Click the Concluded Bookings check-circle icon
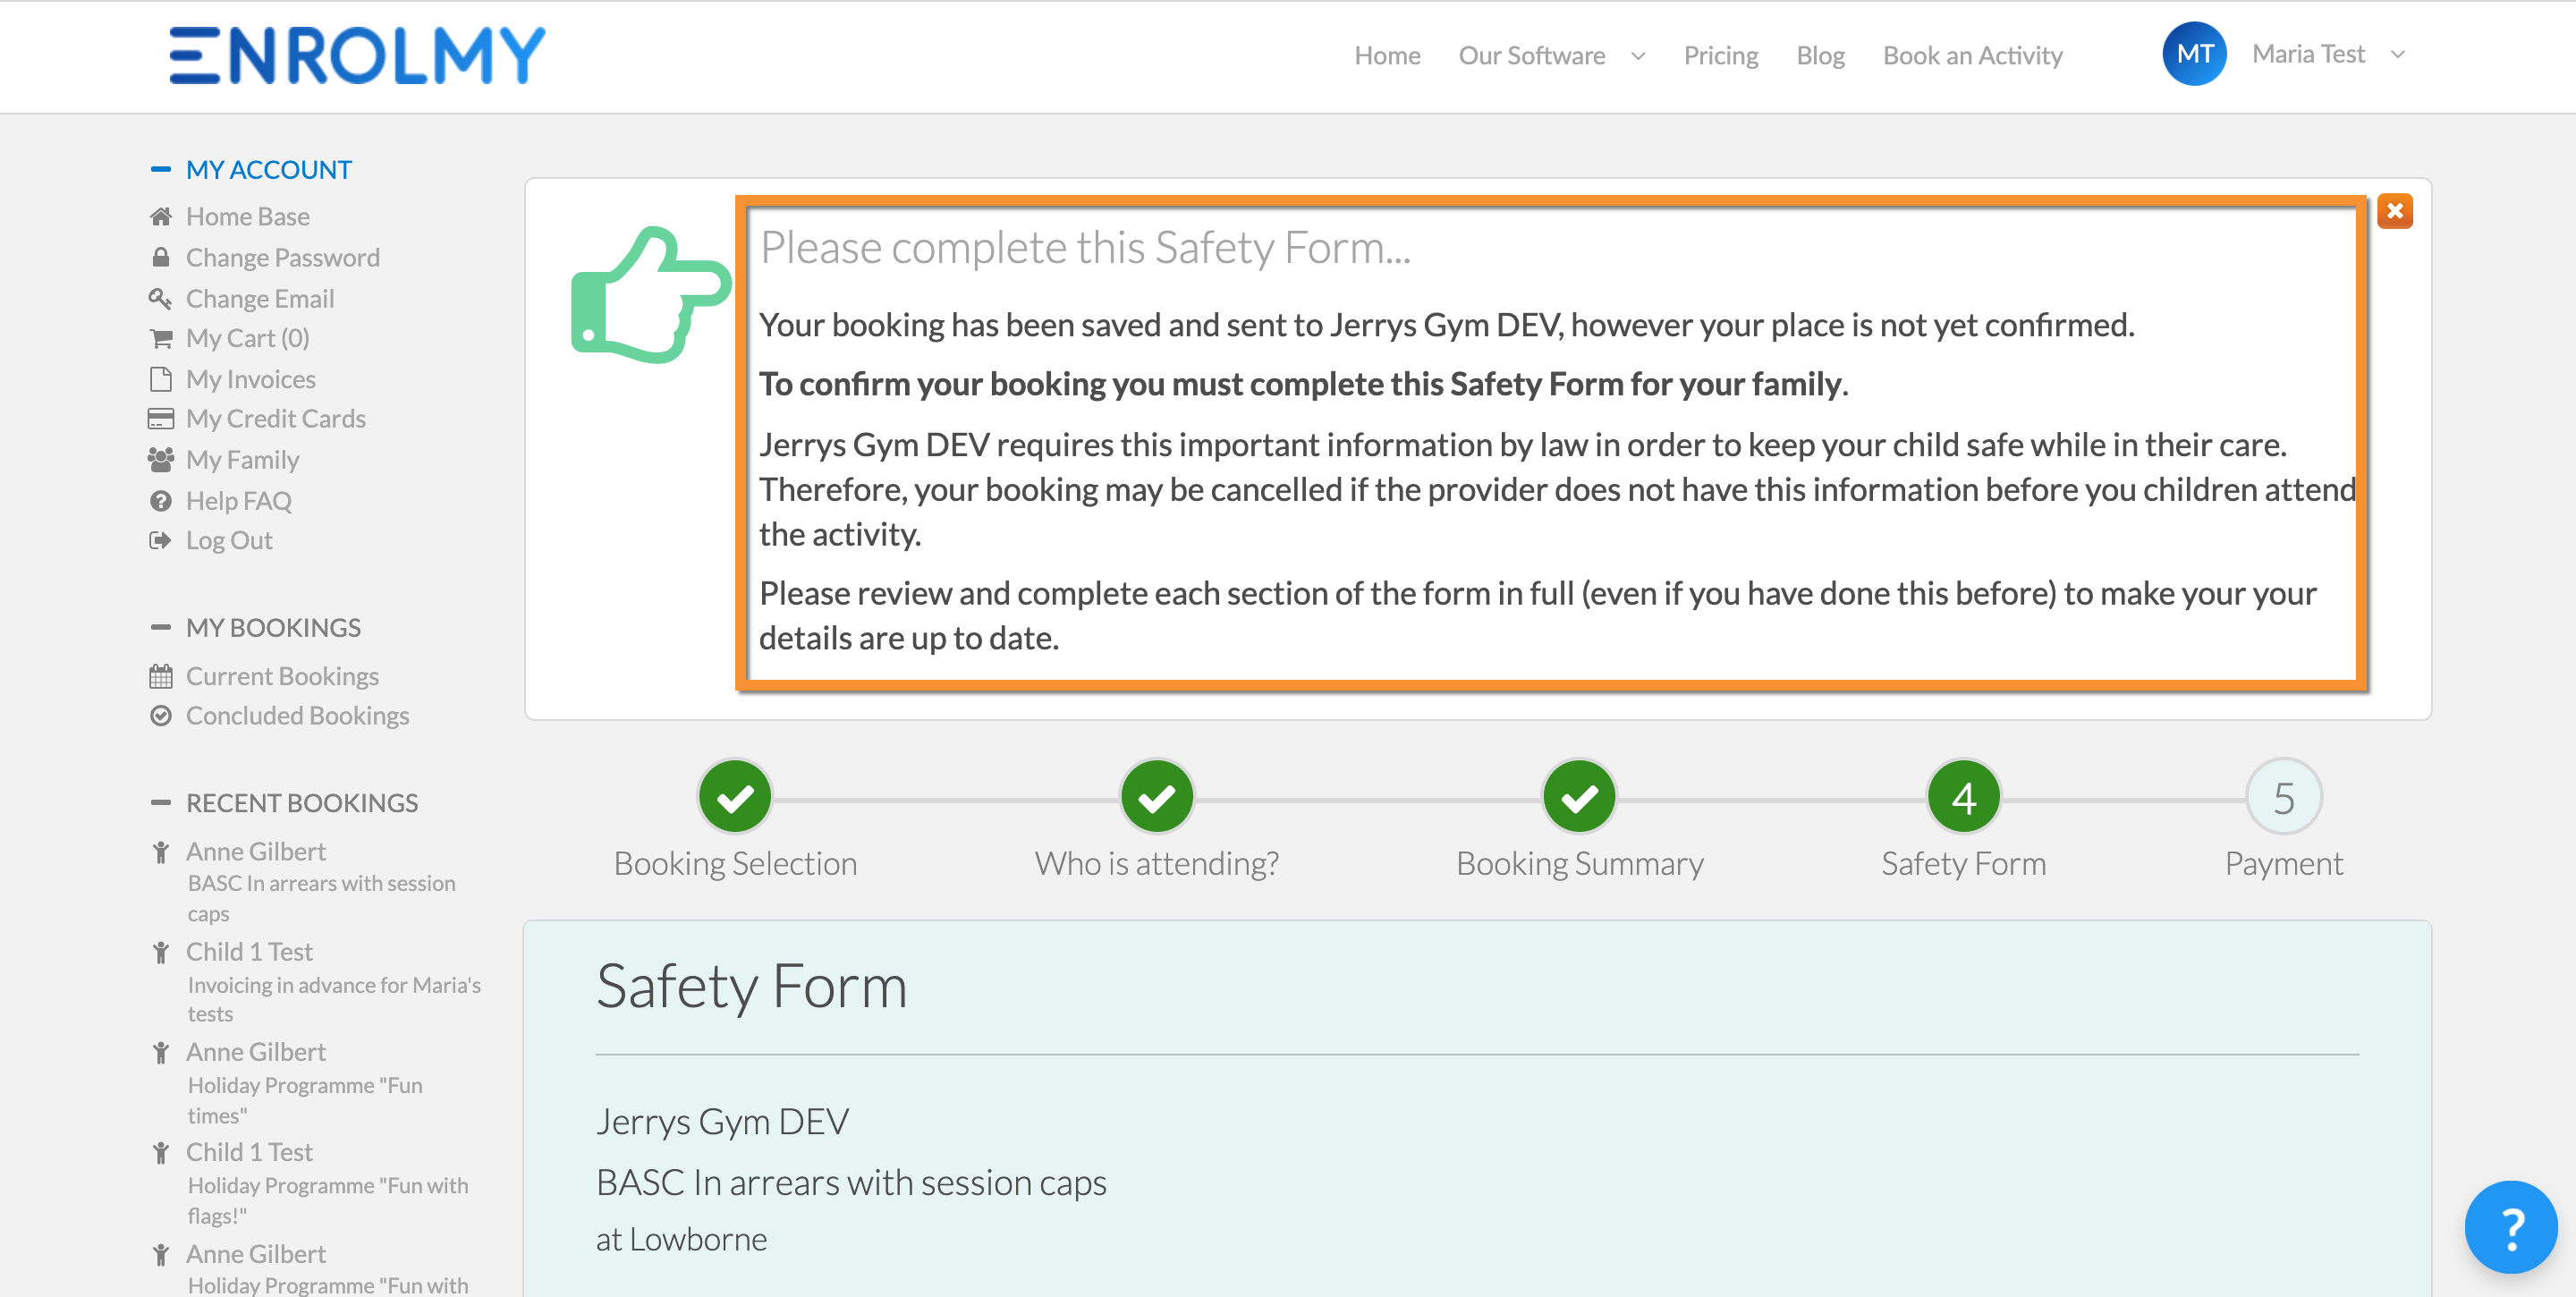 pos(160,715)
